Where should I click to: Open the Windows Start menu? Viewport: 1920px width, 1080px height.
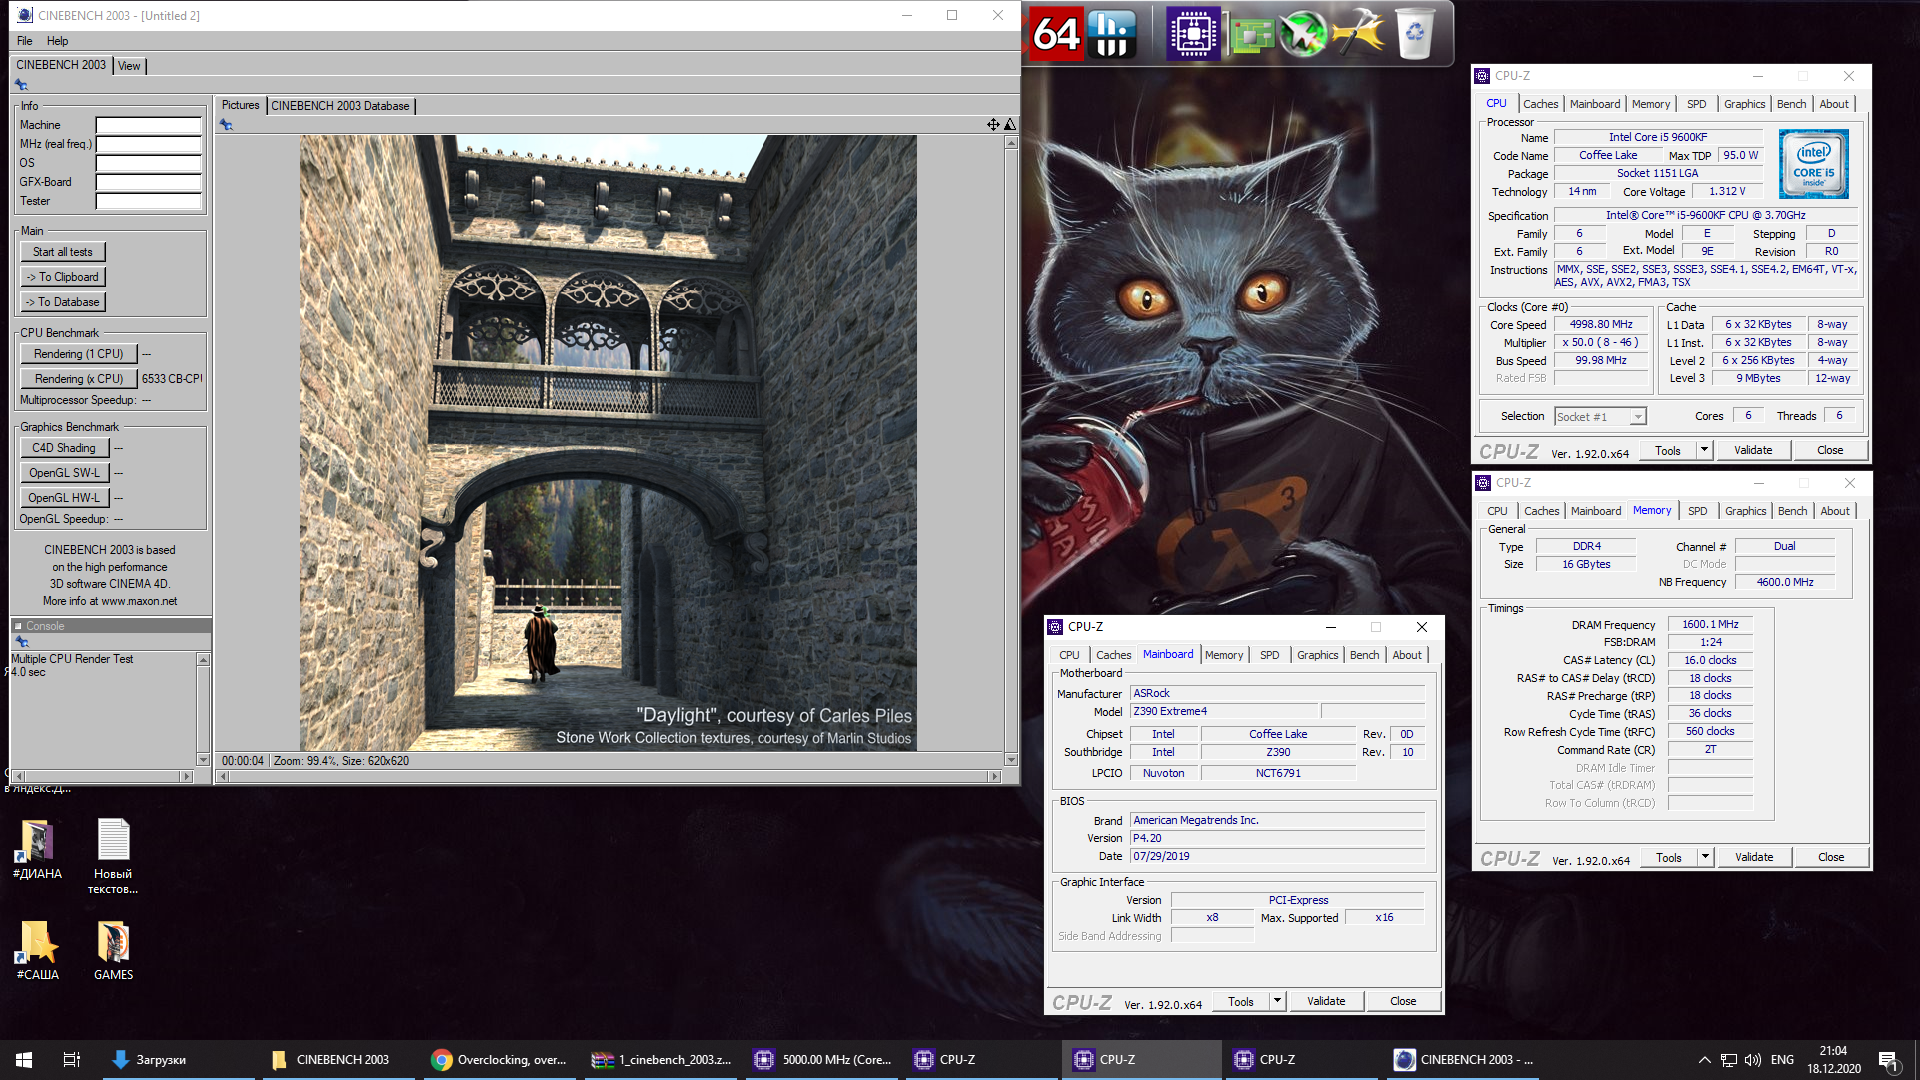(x=24, y=1060)
